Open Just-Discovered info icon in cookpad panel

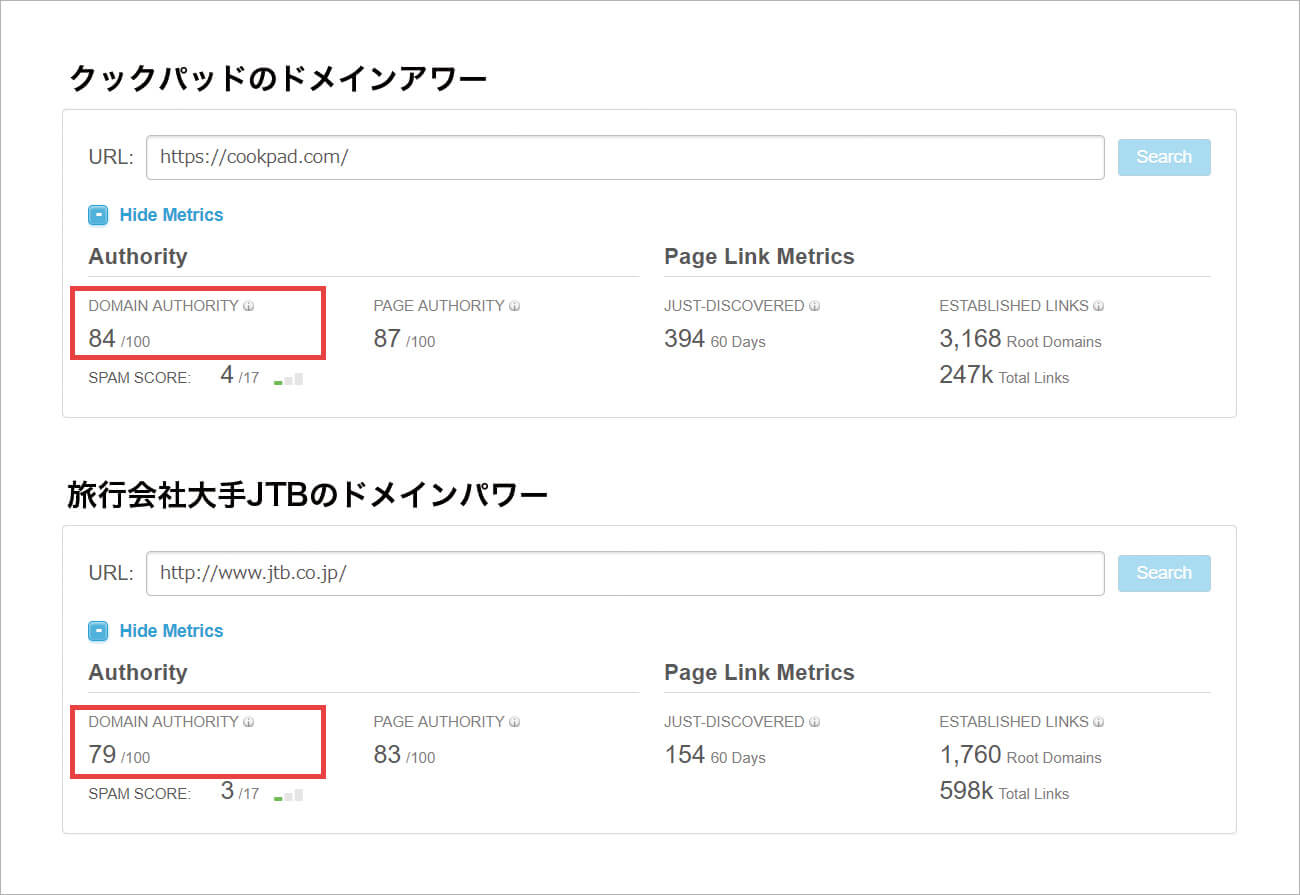815,306
